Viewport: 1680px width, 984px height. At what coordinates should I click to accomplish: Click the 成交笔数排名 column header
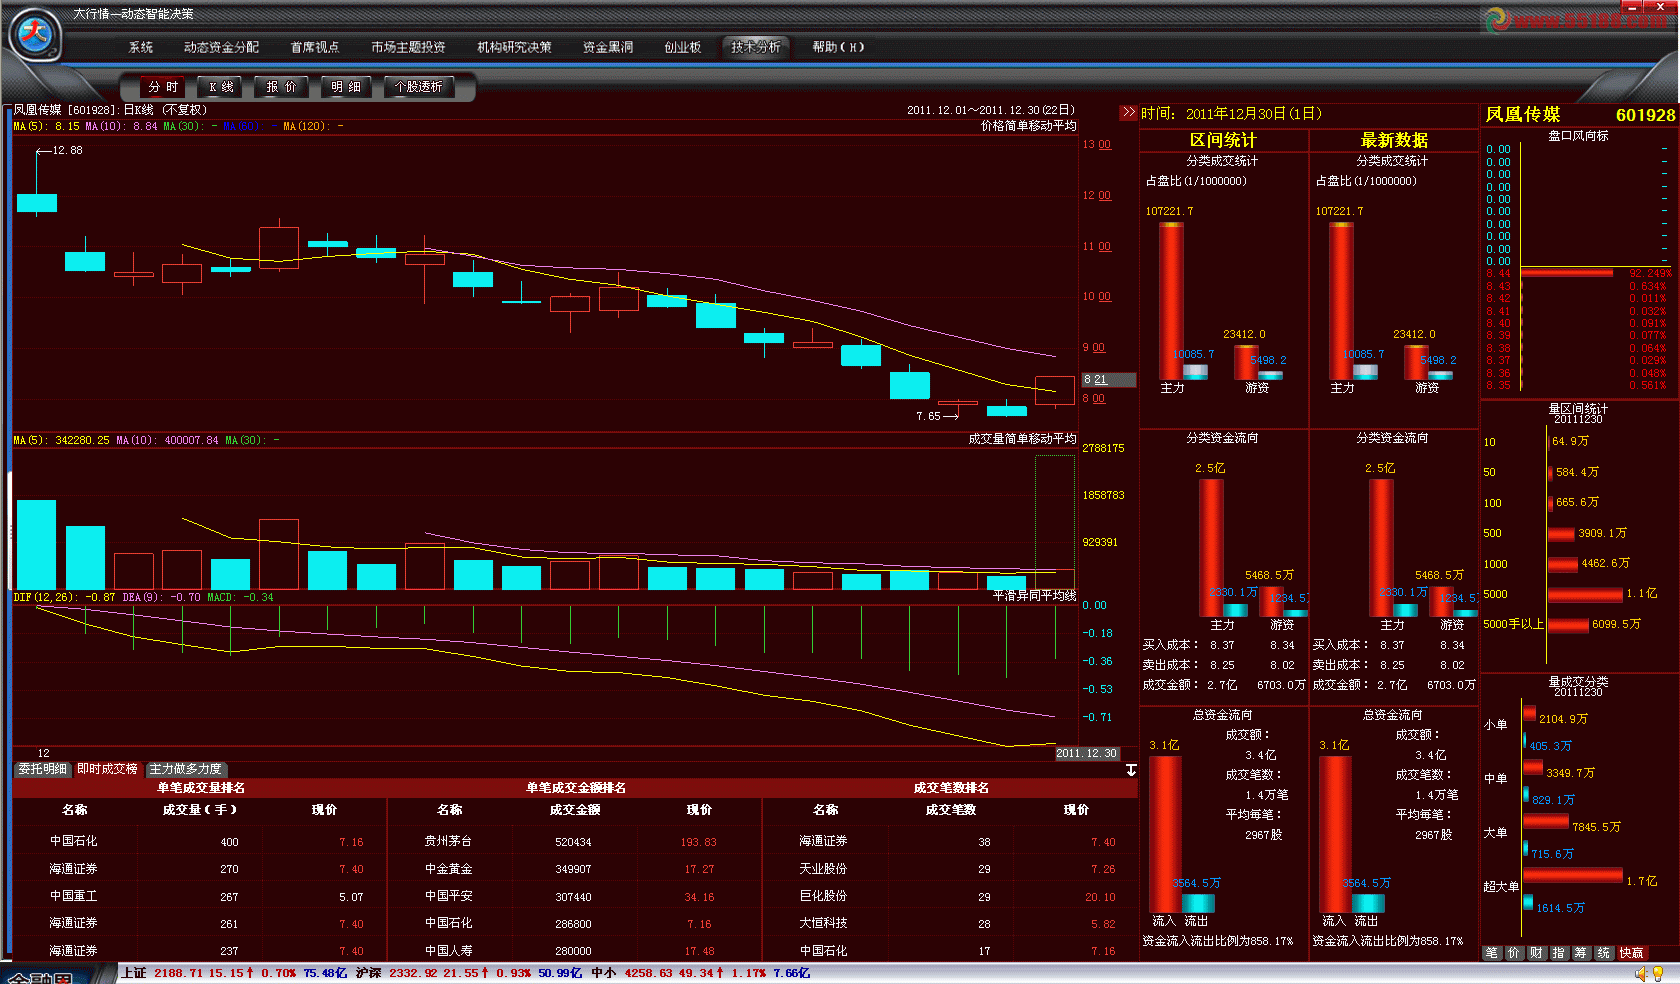pos(951,788)
